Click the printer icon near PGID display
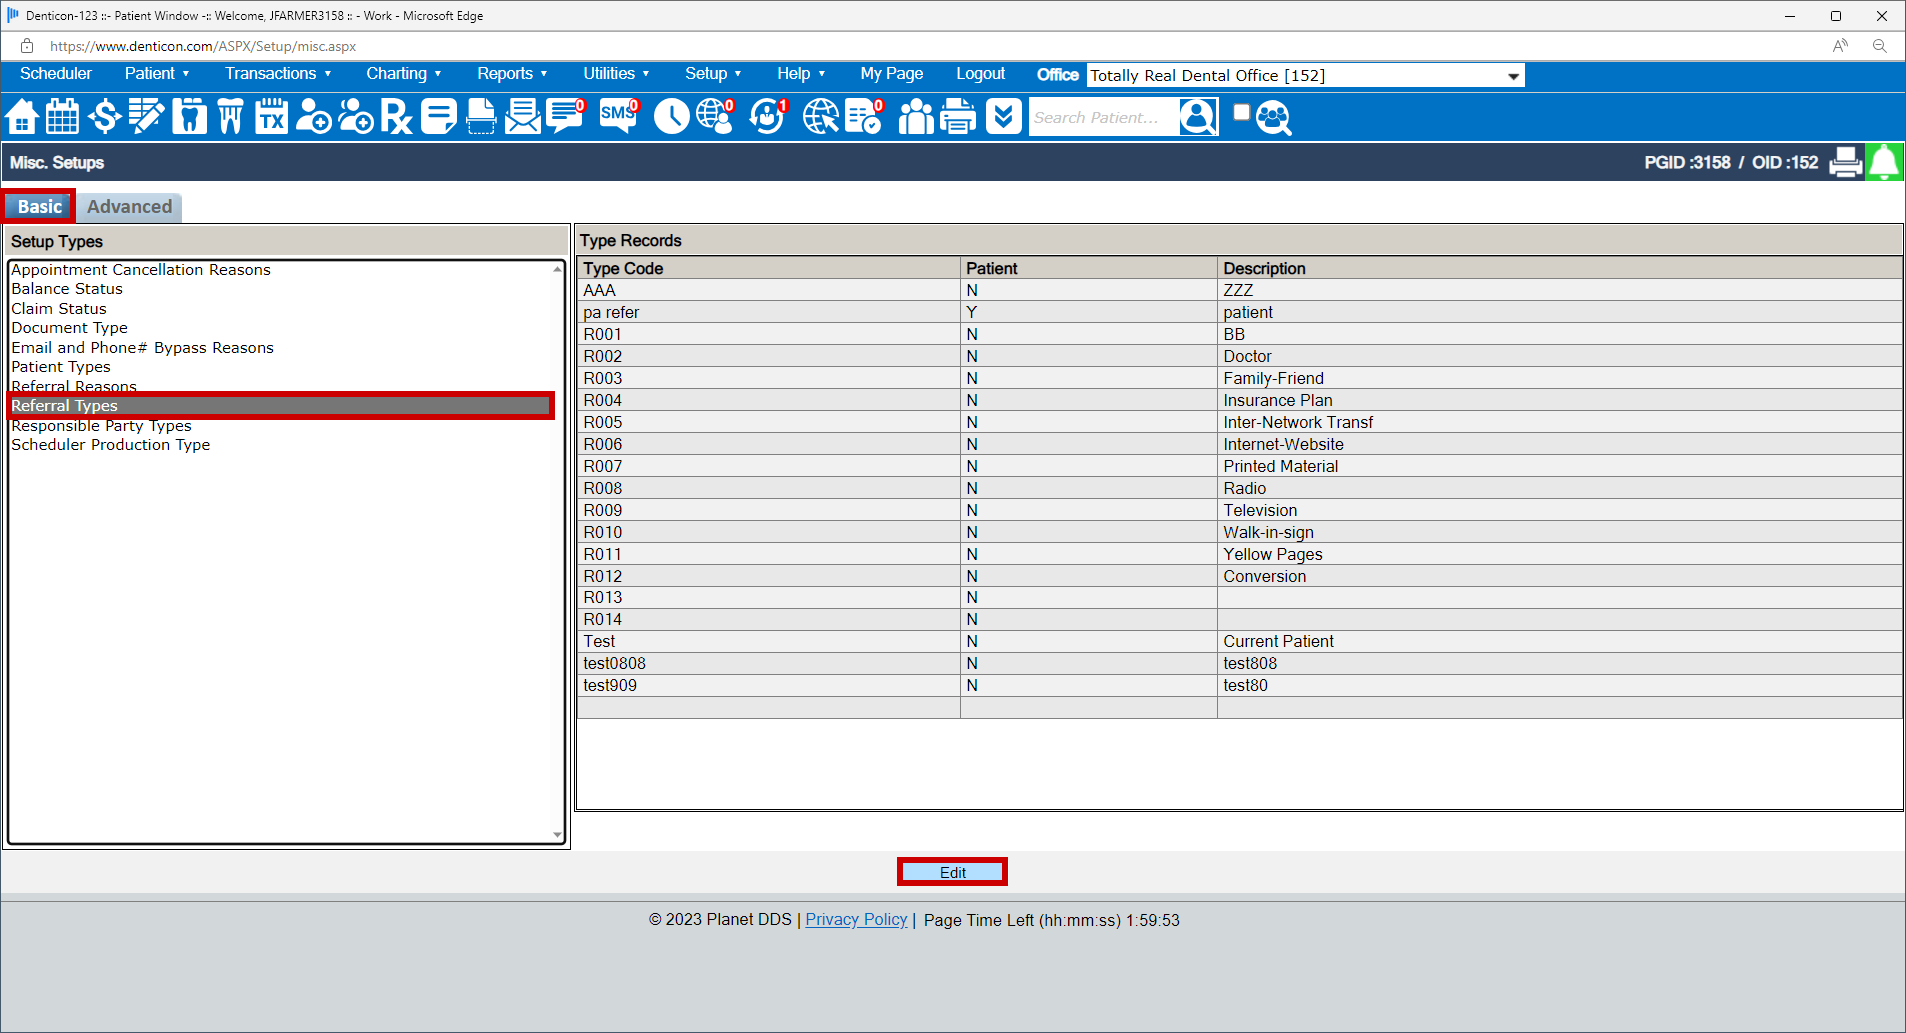Screen dimensions: 1906x1033 coord(1846,162)
